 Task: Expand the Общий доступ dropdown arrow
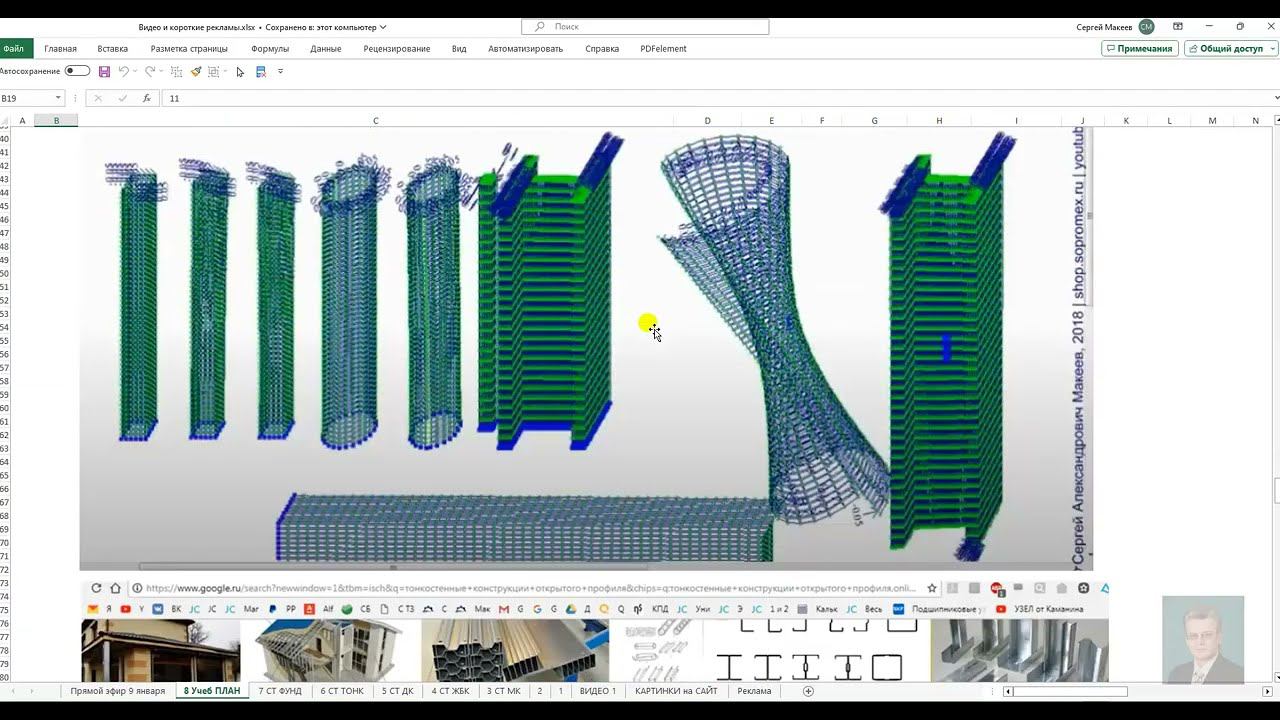point(1272,48)
